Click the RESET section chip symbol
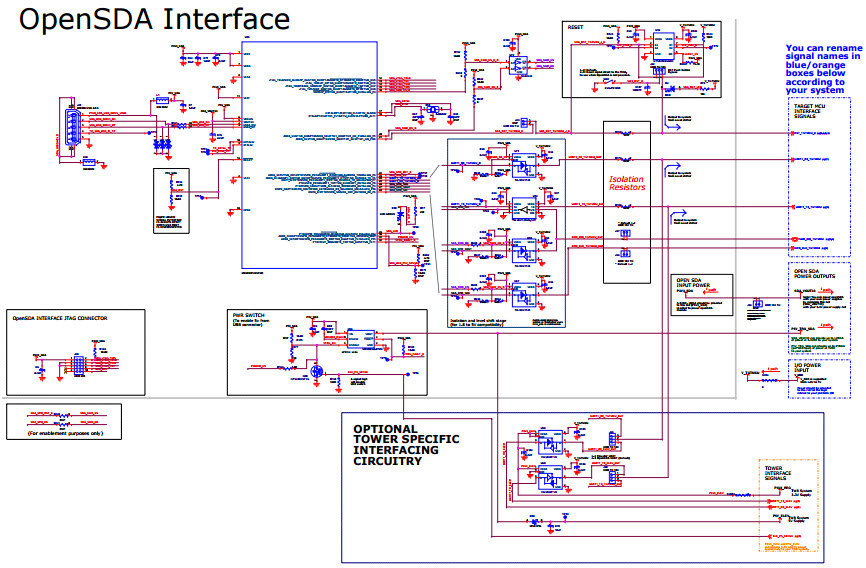The width and height of the screenshot is (866, 568). (x=661, y=45)
